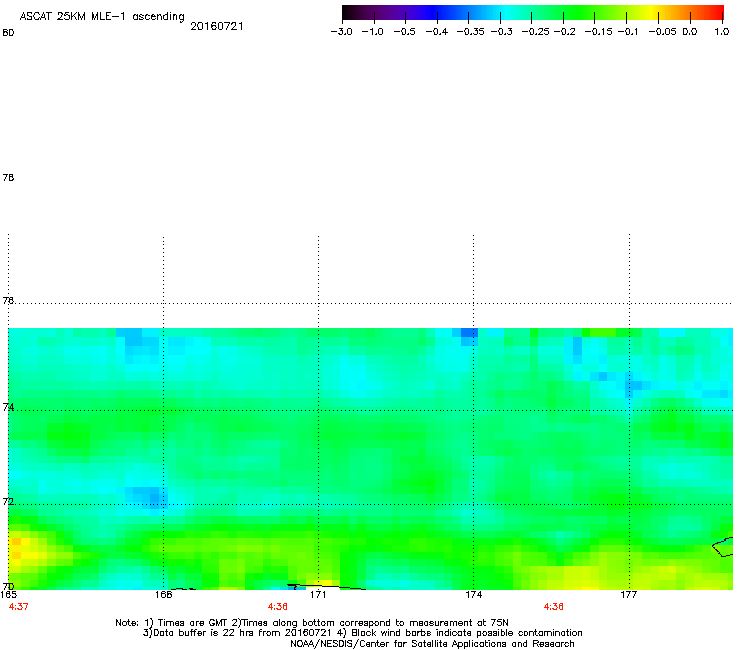
Task: Click the '-1.0' colorbar label
Action: pos(372,32)
